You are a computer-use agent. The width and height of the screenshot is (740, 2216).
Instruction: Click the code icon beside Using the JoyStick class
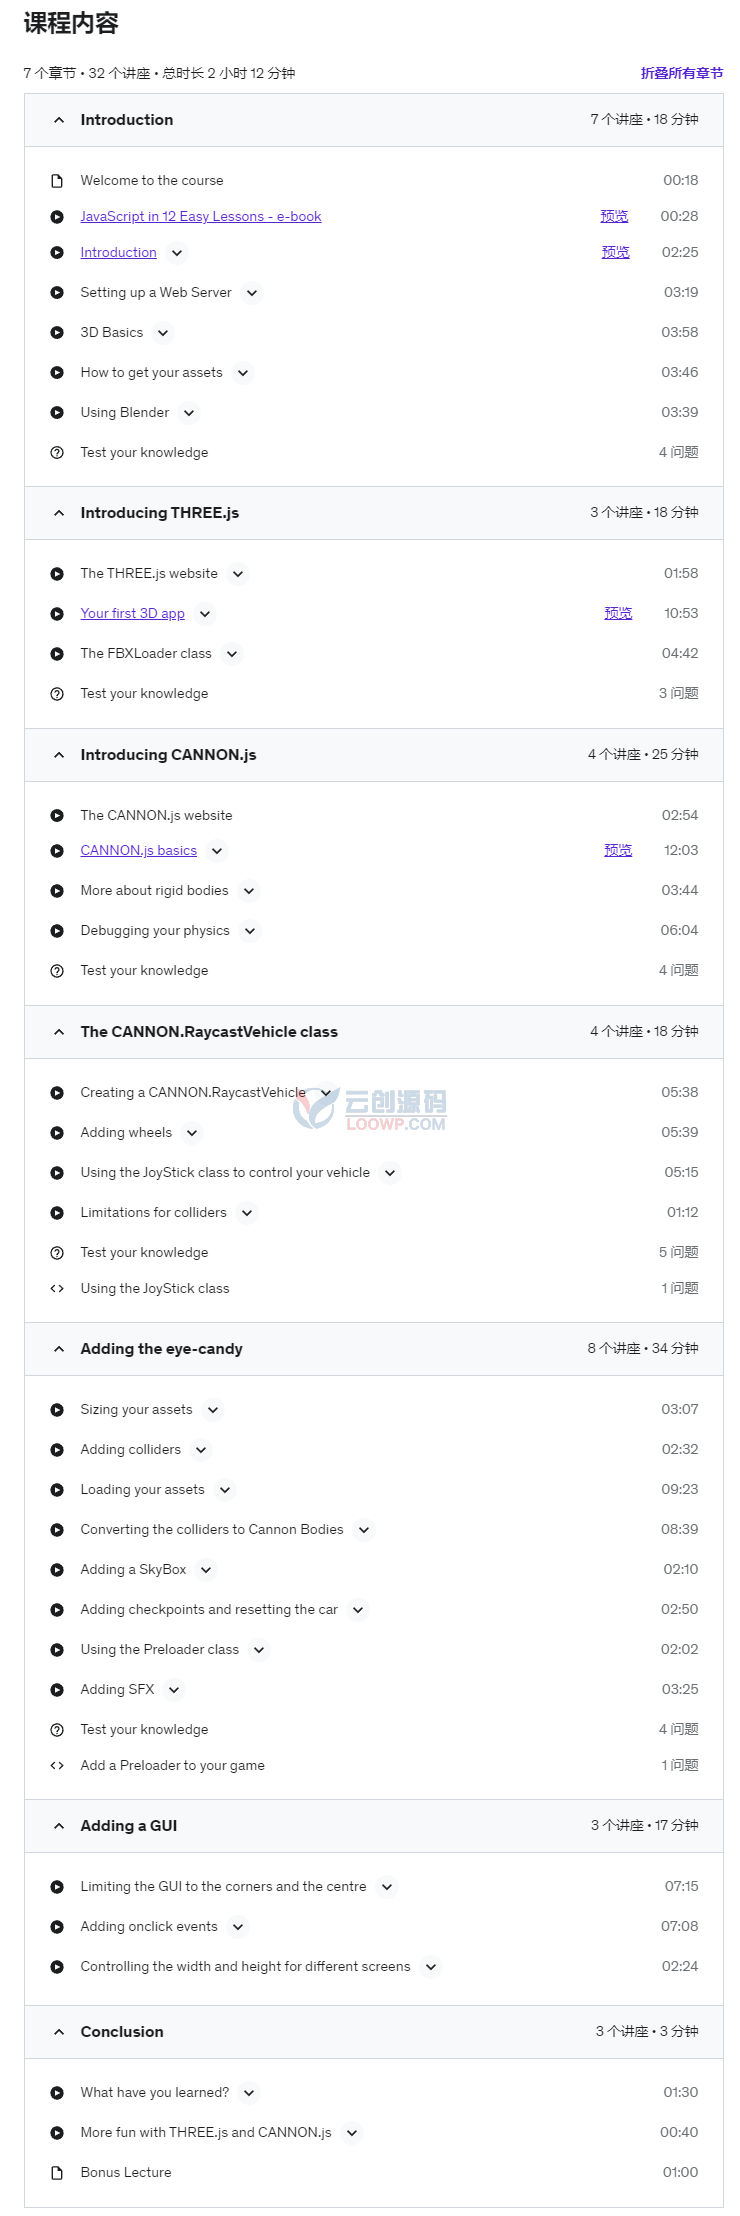click(57, 1288)
